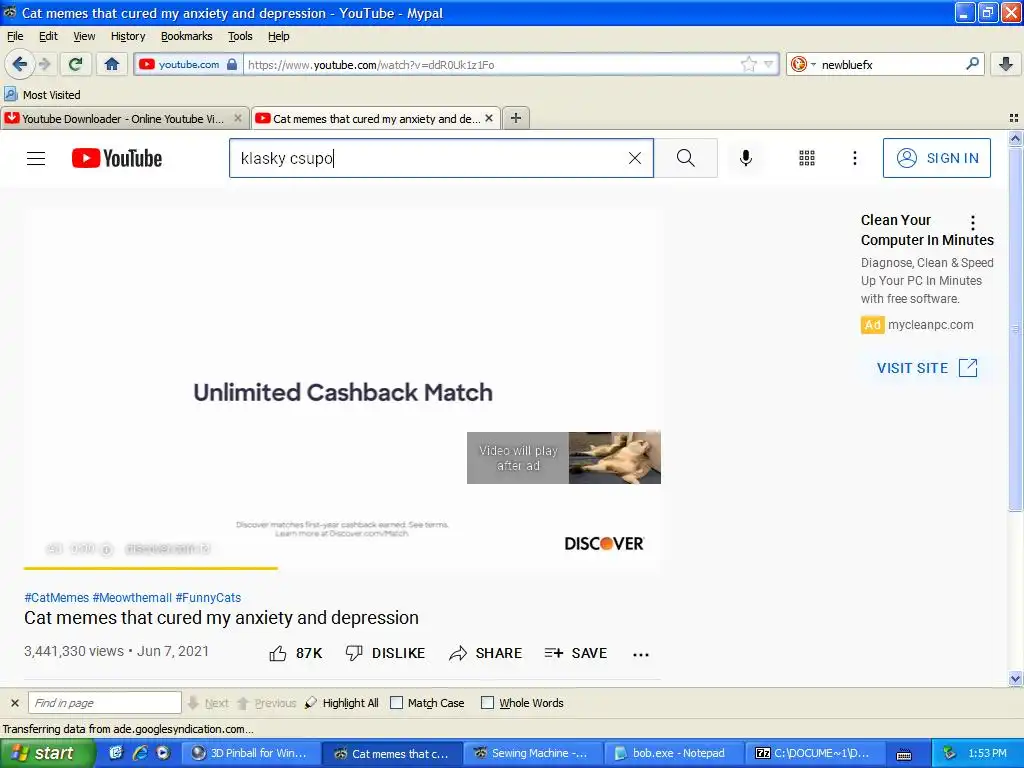This screenshot has height=768, width=1024.
Task: Open the Tools menu
Action: tap(240, 36)
